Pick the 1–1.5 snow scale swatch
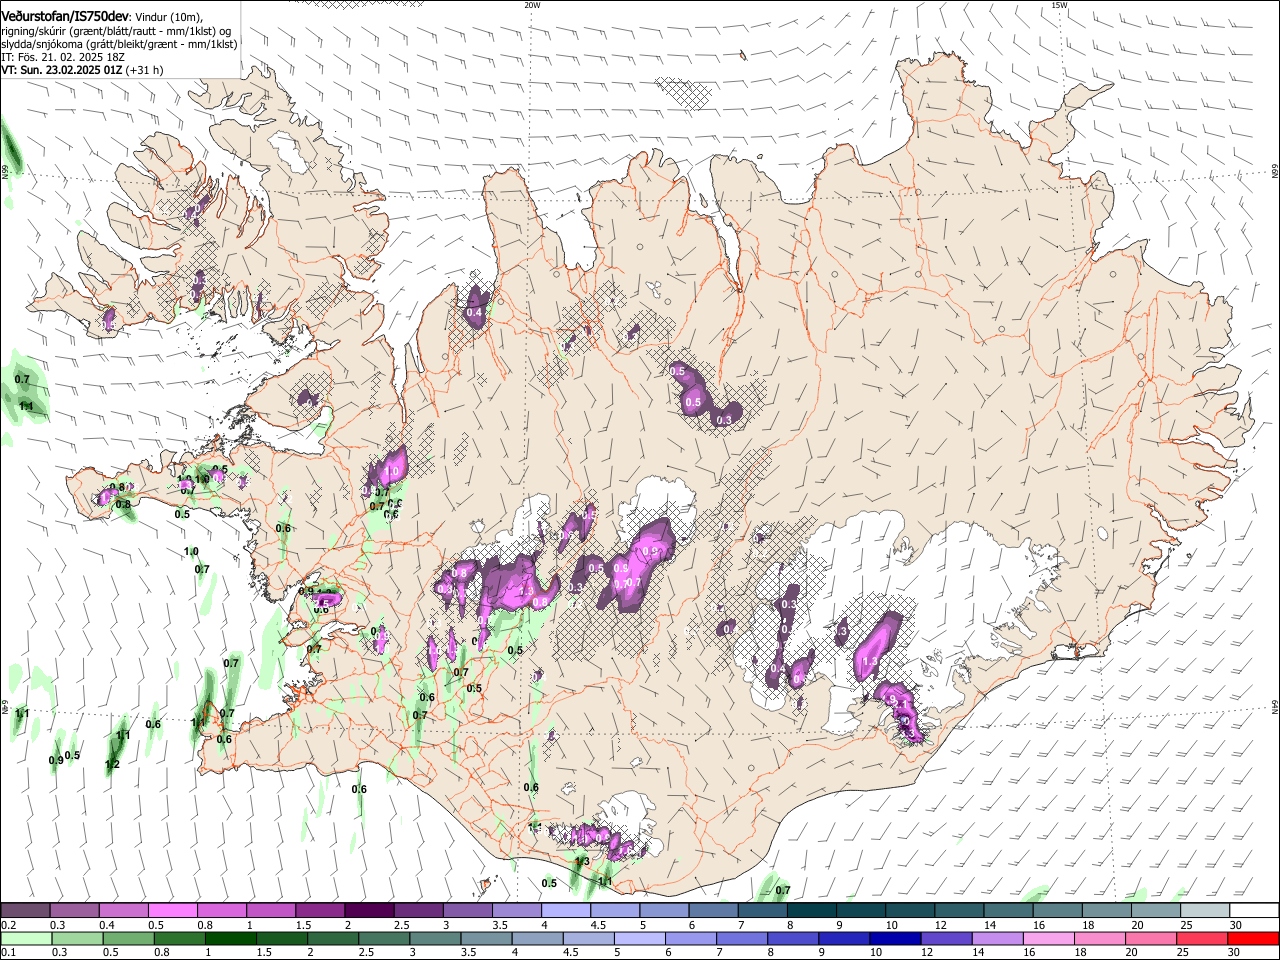 270,911
